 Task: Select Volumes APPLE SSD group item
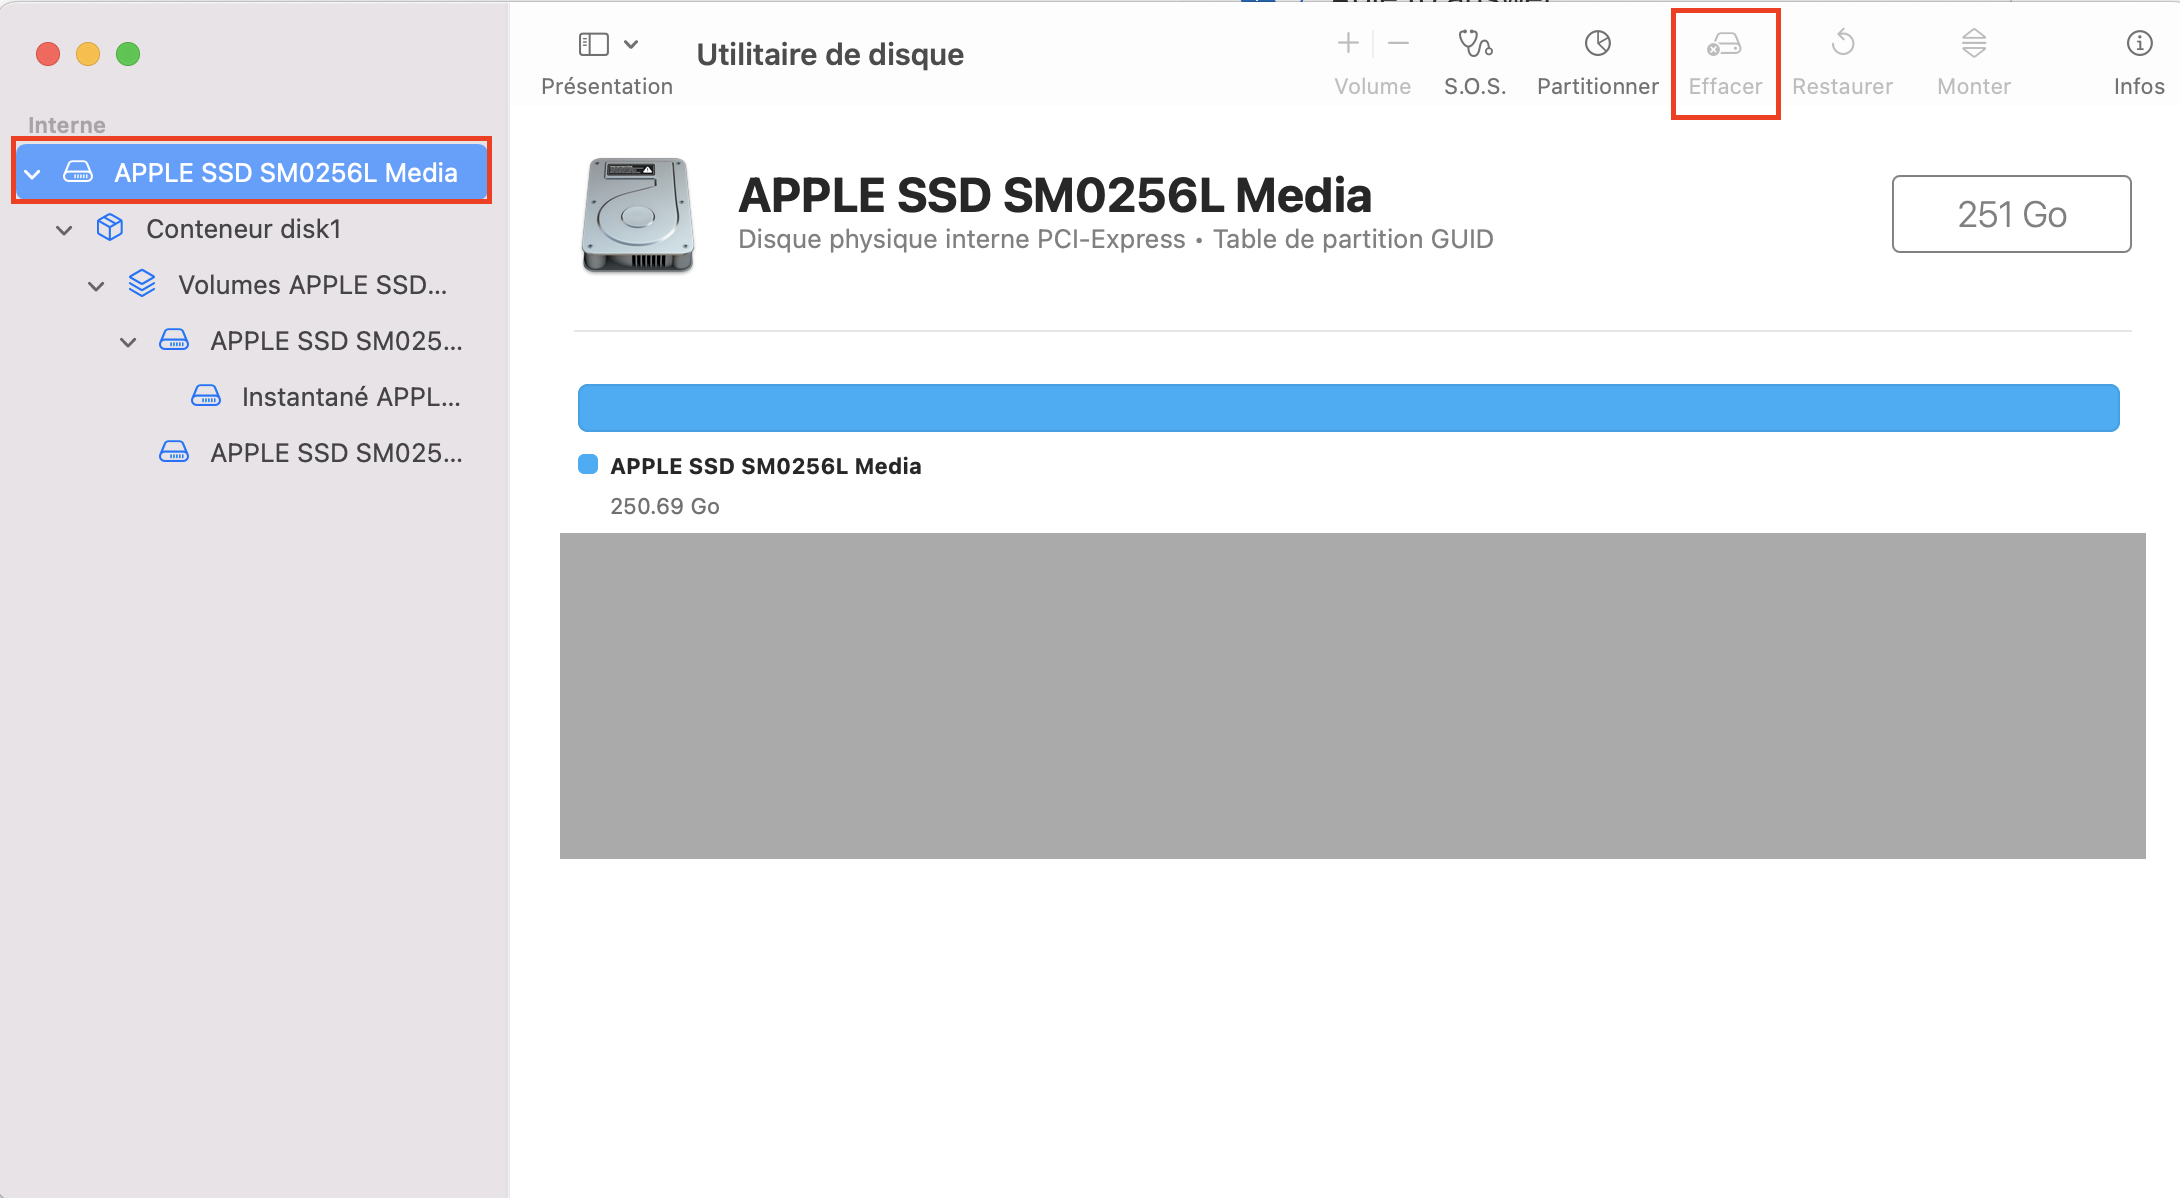pyautogui.click(x=311, y=285)
